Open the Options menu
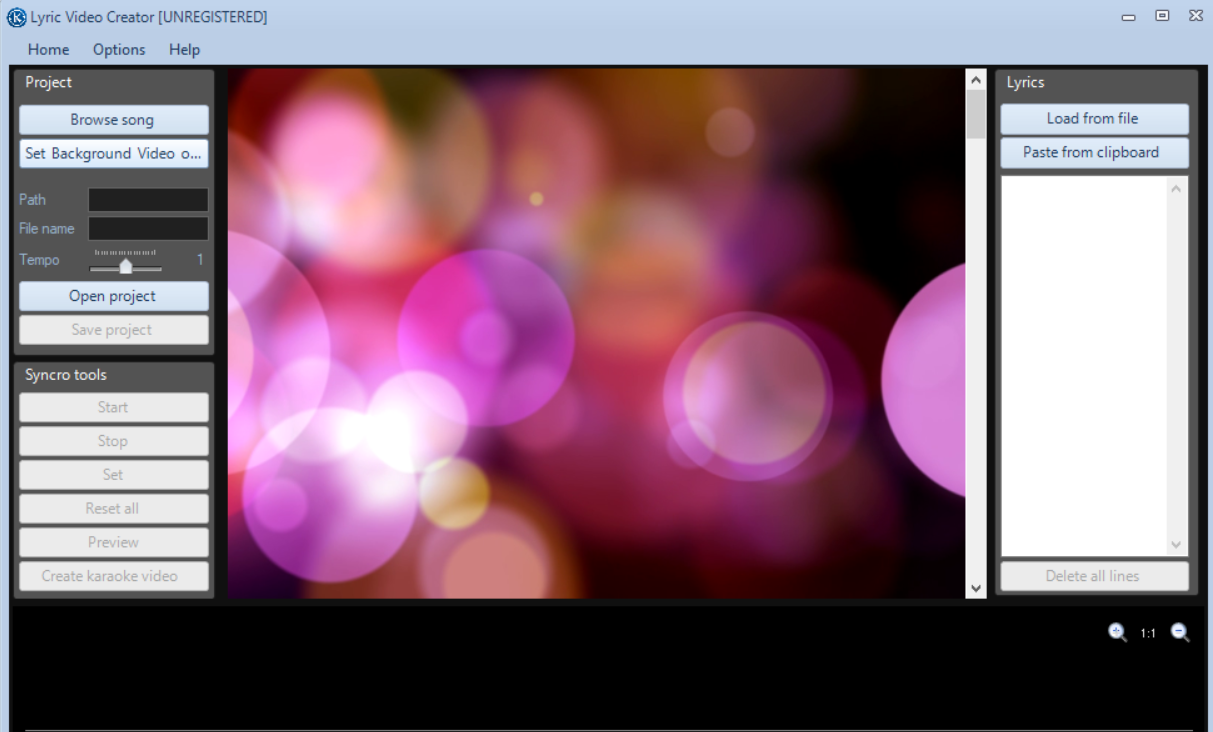Viewport: 1213px width, 732px height. coord(119,49)
